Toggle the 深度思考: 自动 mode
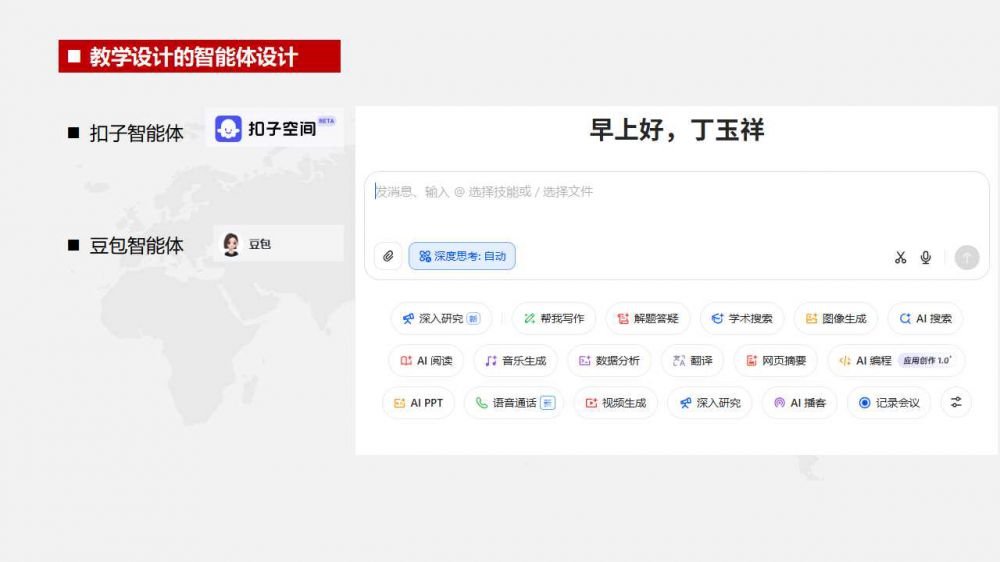 click(462, 257)
